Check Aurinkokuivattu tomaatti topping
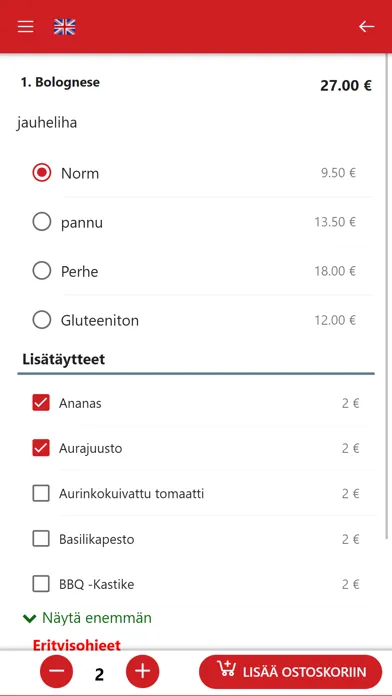 tap(41, 494)
